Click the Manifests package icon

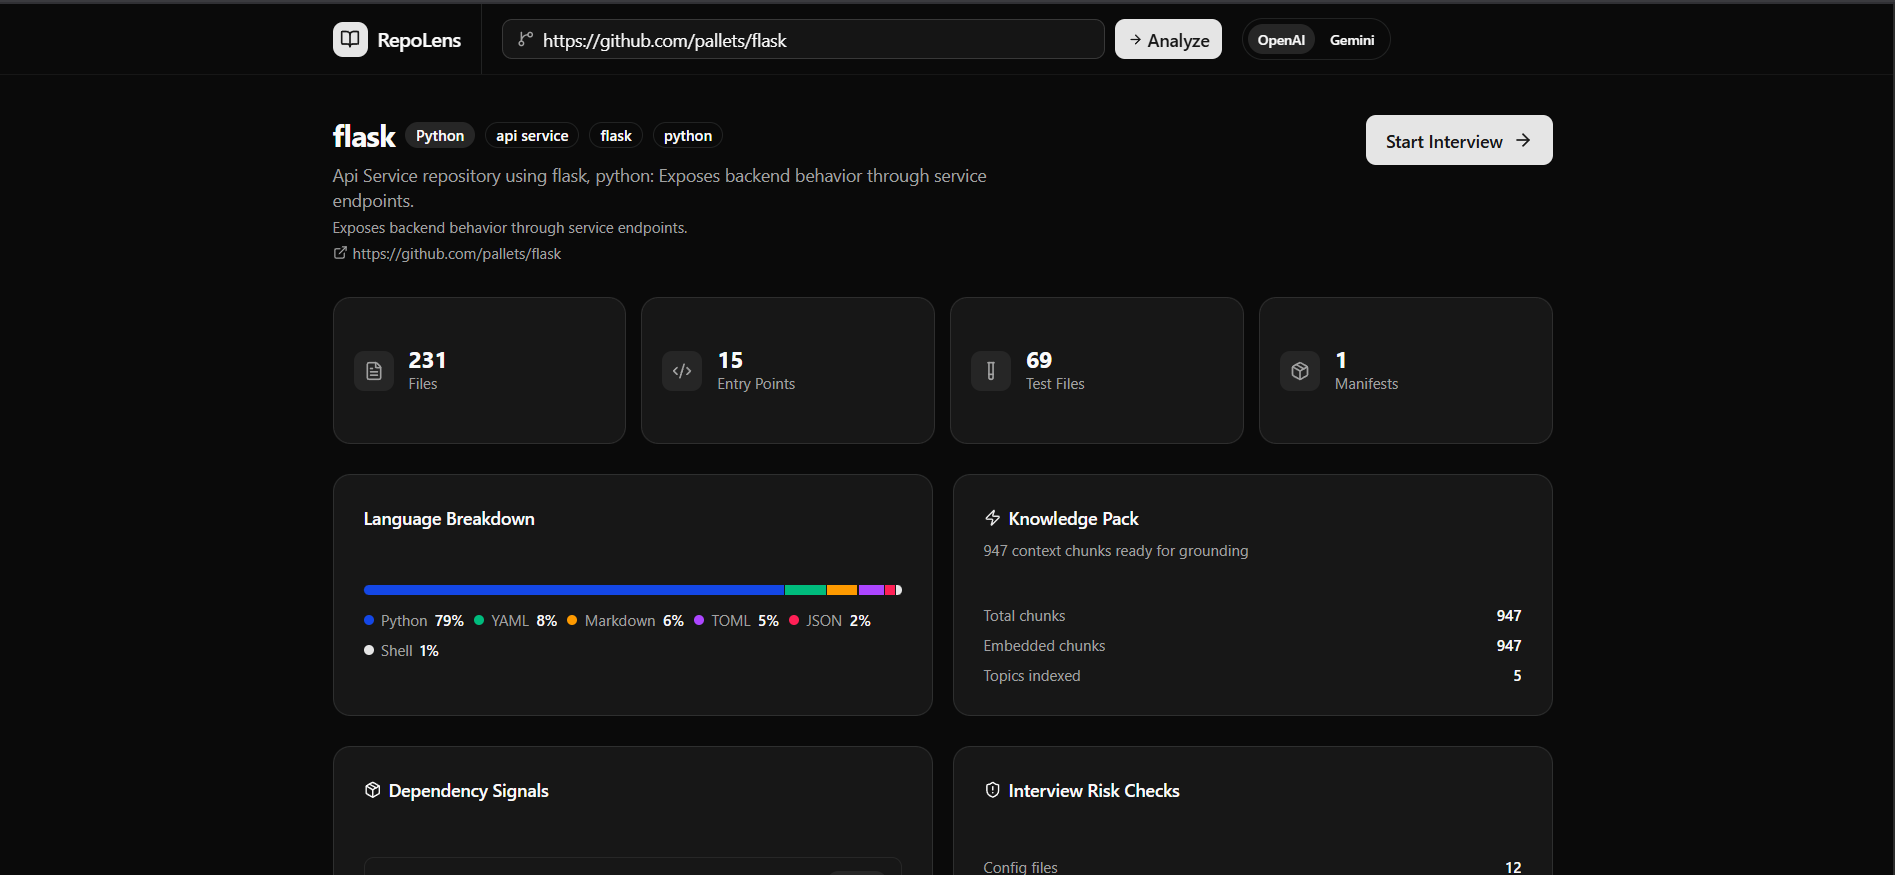pos(1300,371)
